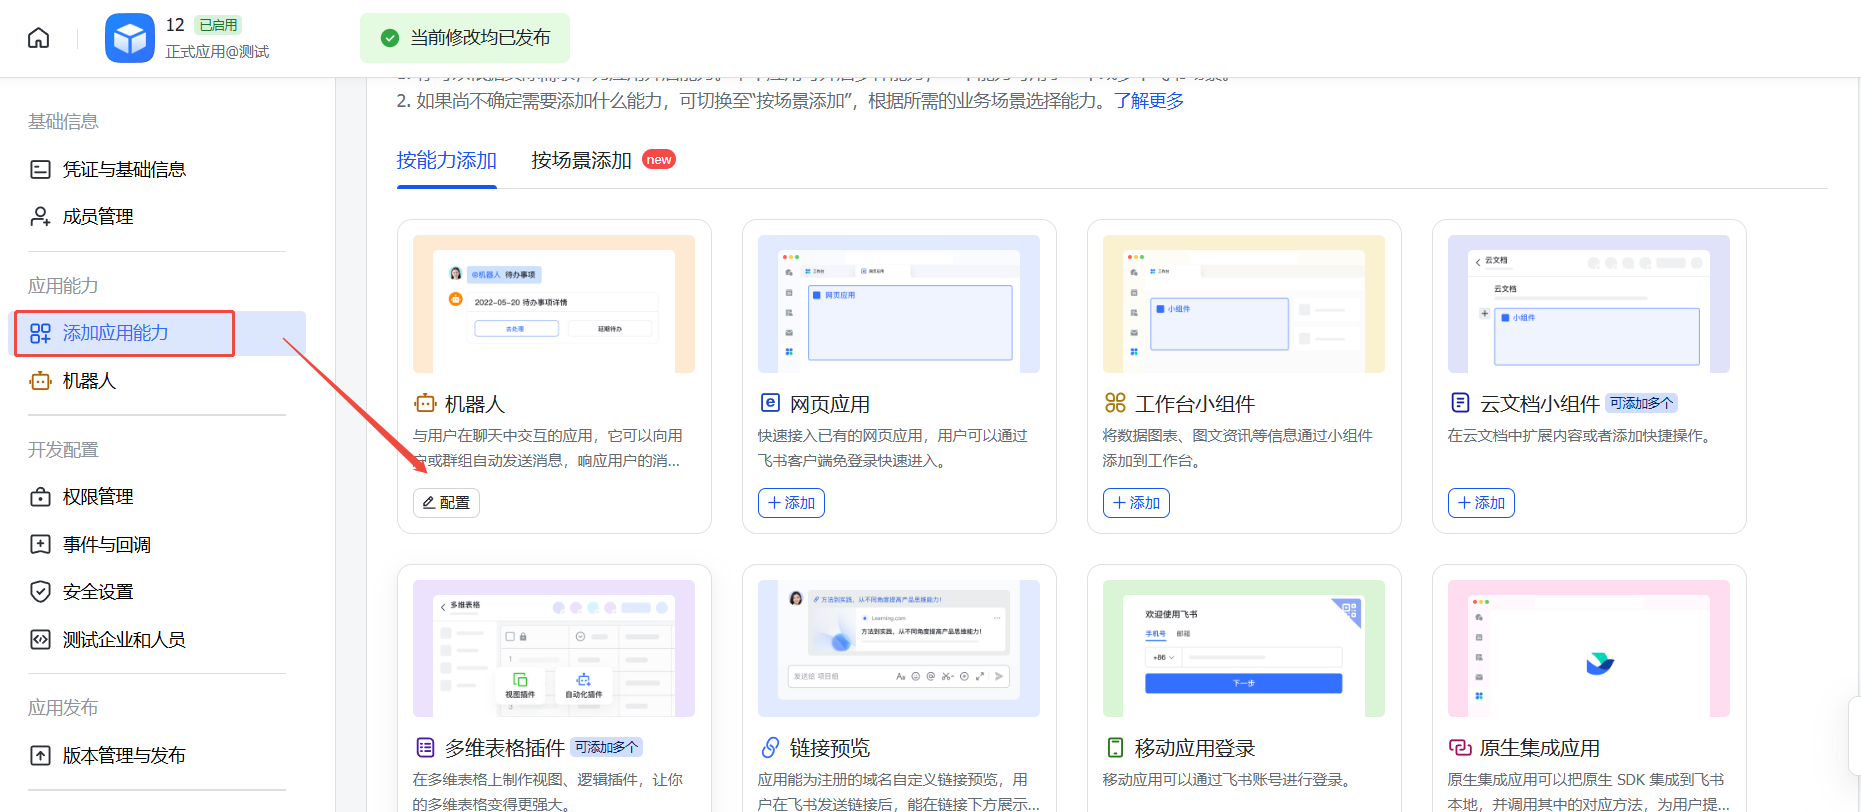Viewport: 1861px width, 812px height.
Task: Click the 凭证与基础信息 sidebar icon
Action: [x=40, y=169]
